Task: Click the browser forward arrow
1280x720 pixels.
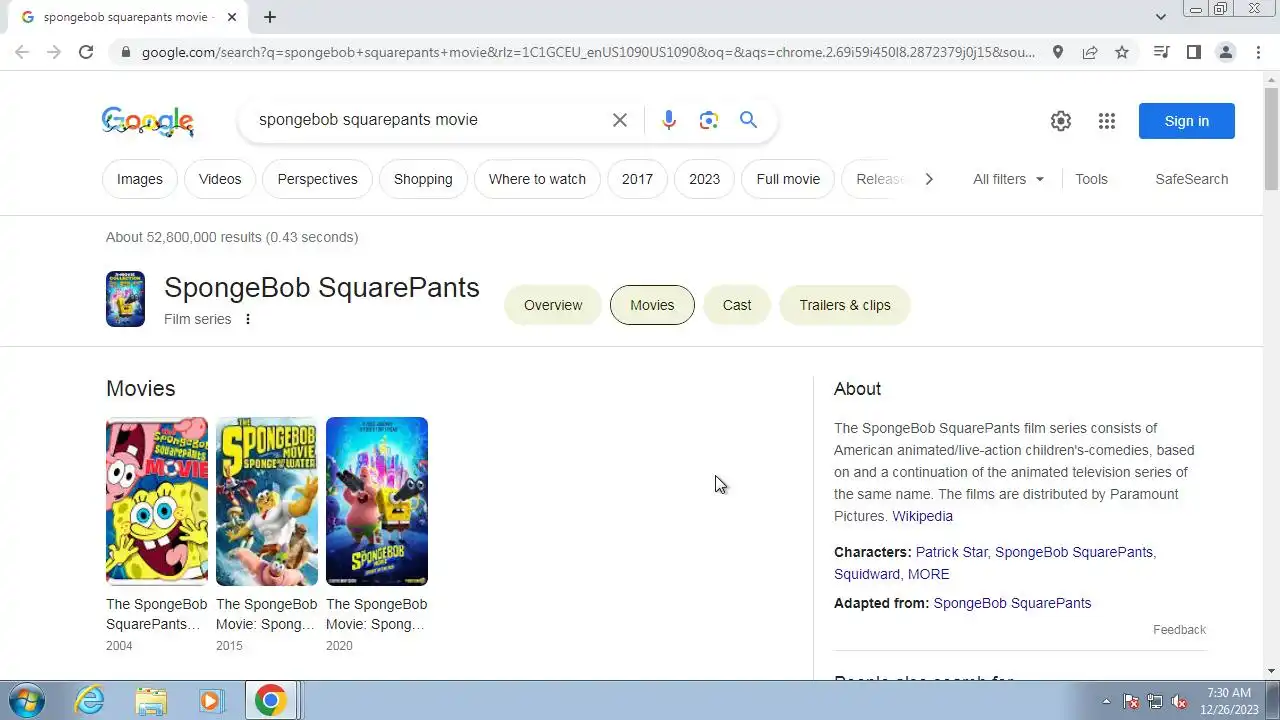Action: point(54,52)
